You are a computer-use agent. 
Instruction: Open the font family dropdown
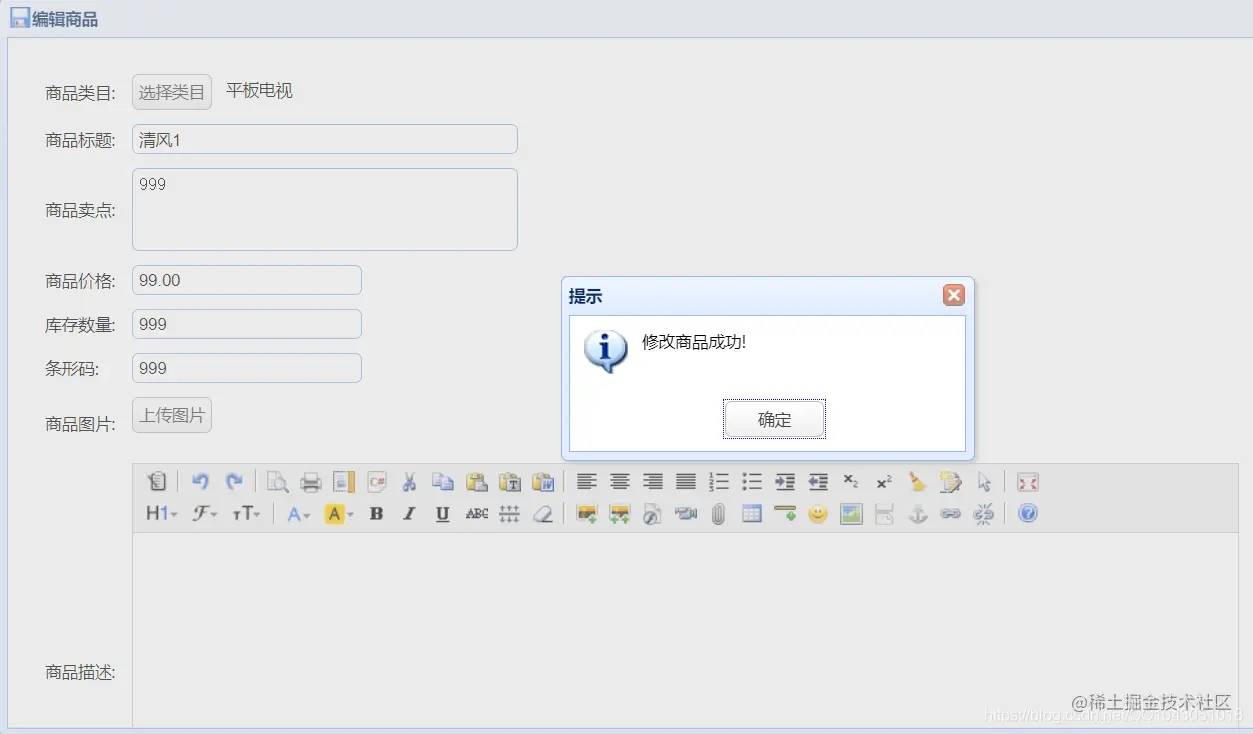point(205,514)
